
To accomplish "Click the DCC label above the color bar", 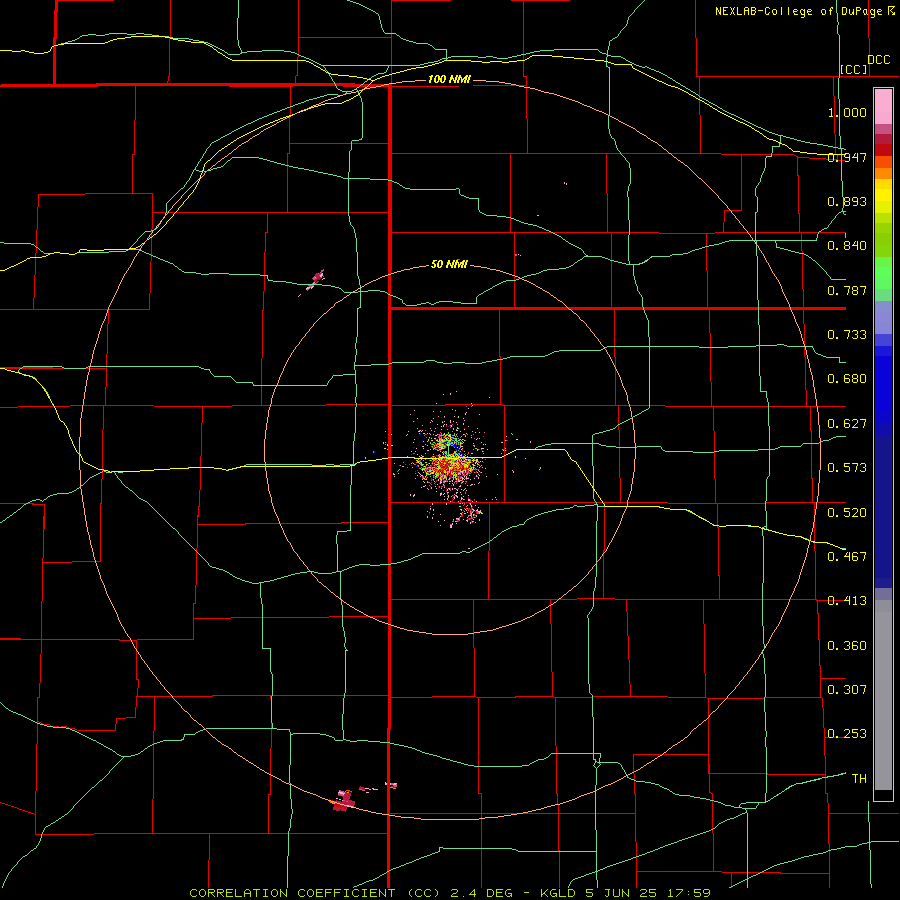I will [879, 60].
